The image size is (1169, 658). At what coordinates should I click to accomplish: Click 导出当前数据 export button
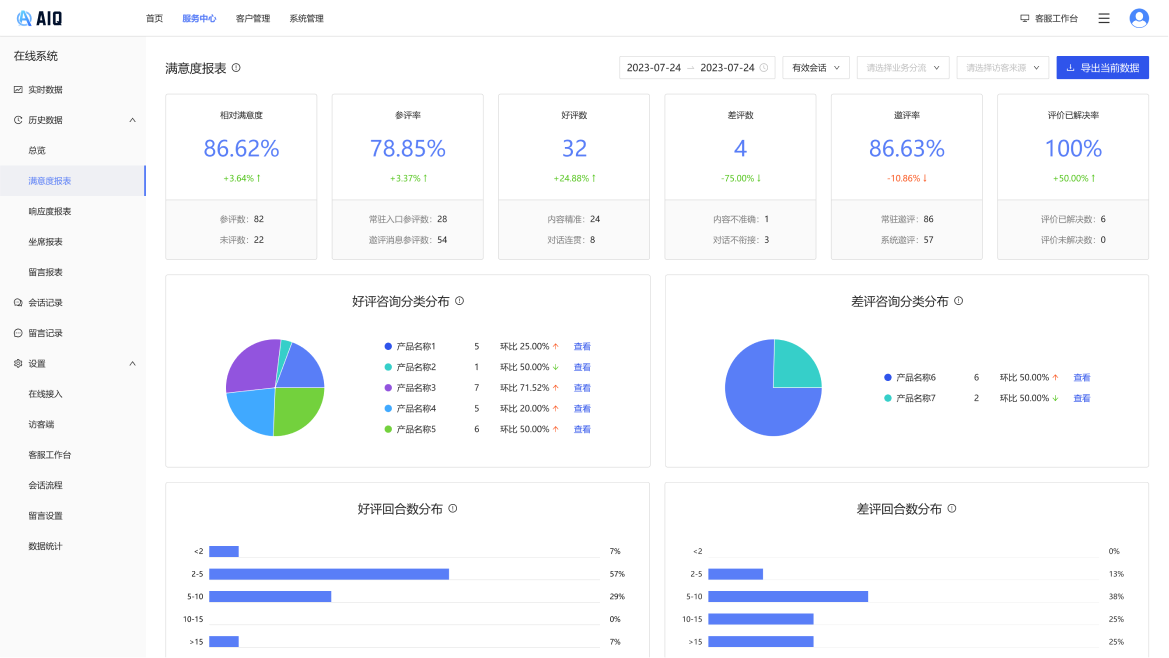[x=1102, y=68]
